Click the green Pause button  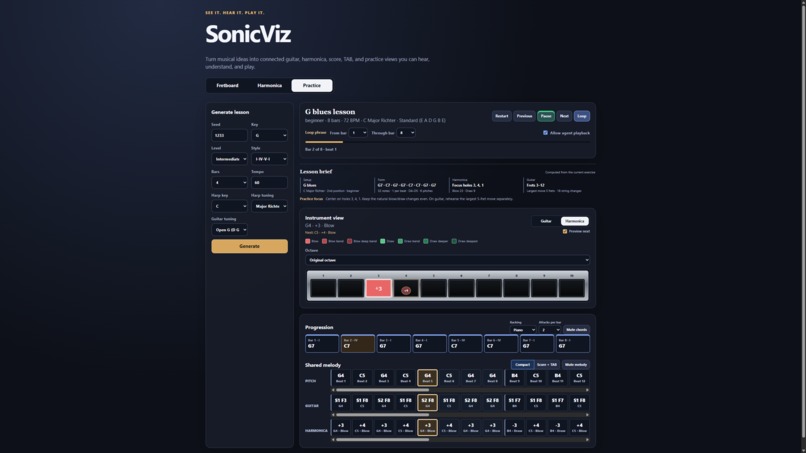[x=546, y=116]
